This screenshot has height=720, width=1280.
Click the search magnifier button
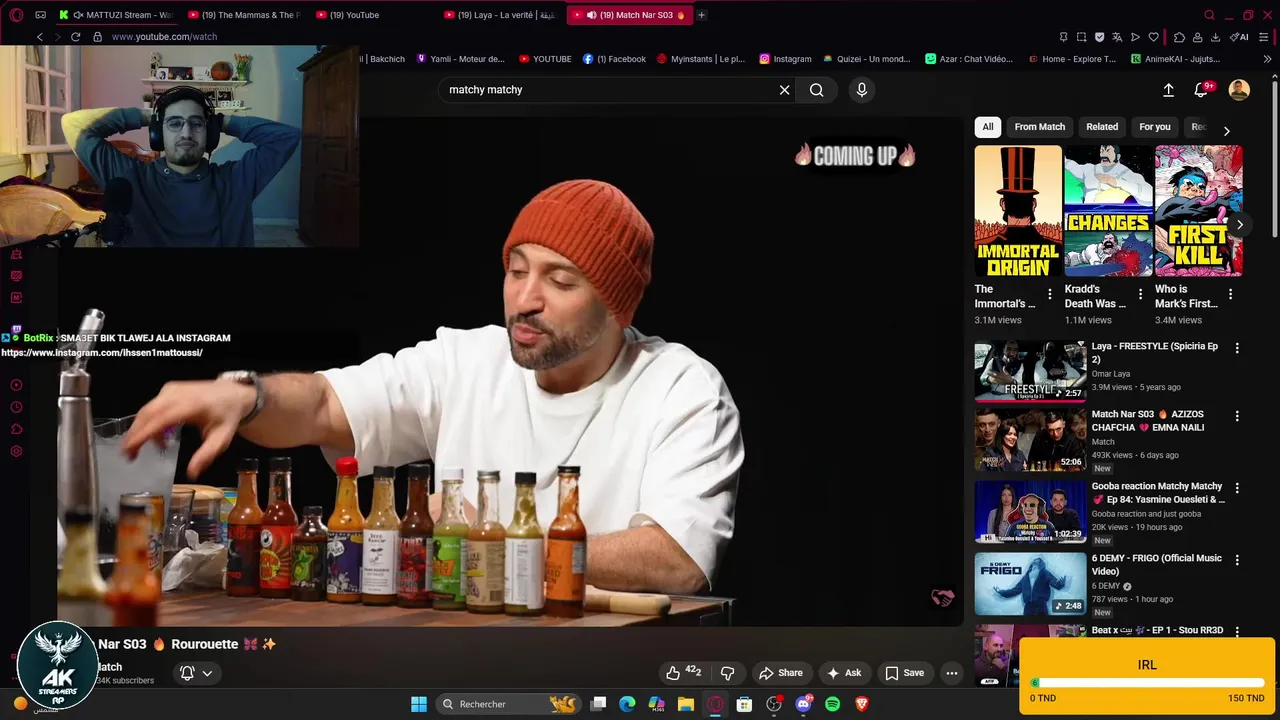[x=816, y=90]
